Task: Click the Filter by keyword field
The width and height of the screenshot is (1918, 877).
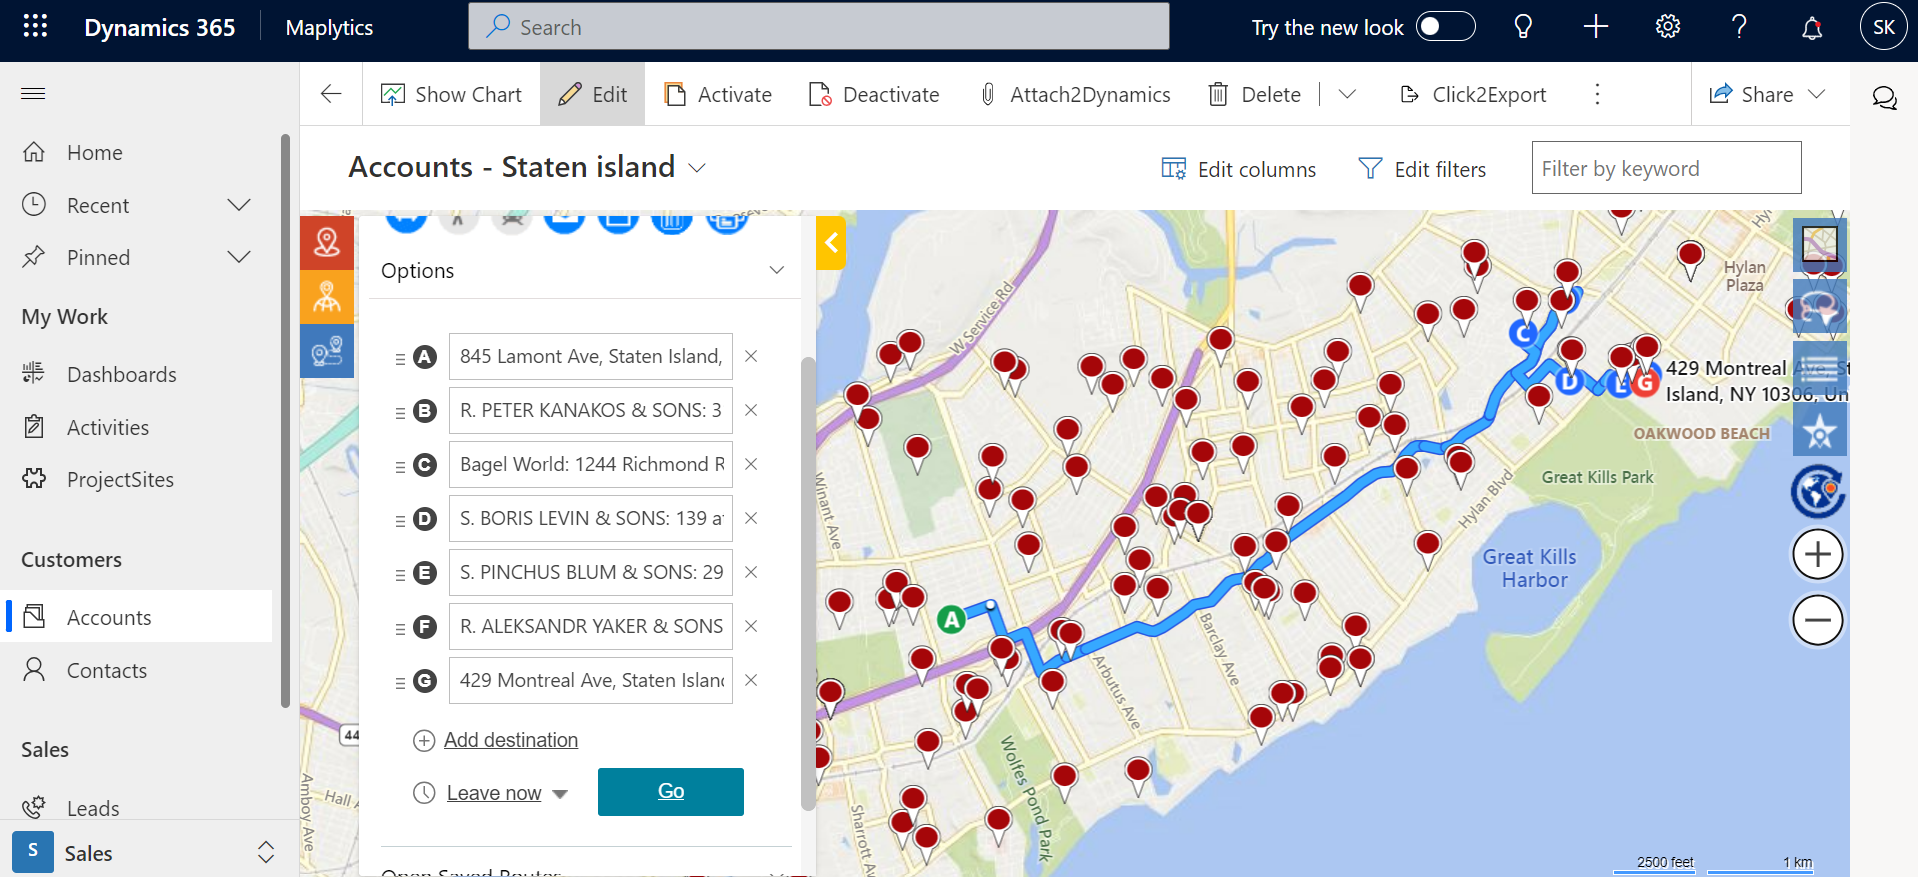Action: pyautogui.click(x=1666, y=167)
